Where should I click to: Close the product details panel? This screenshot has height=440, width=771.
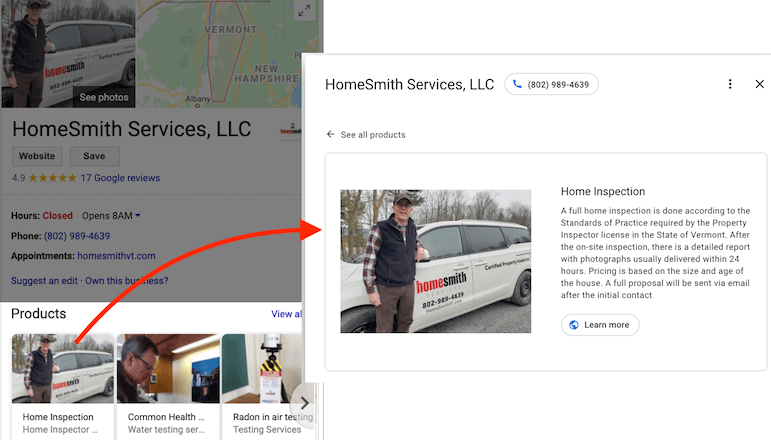click(x=759, y=84)
